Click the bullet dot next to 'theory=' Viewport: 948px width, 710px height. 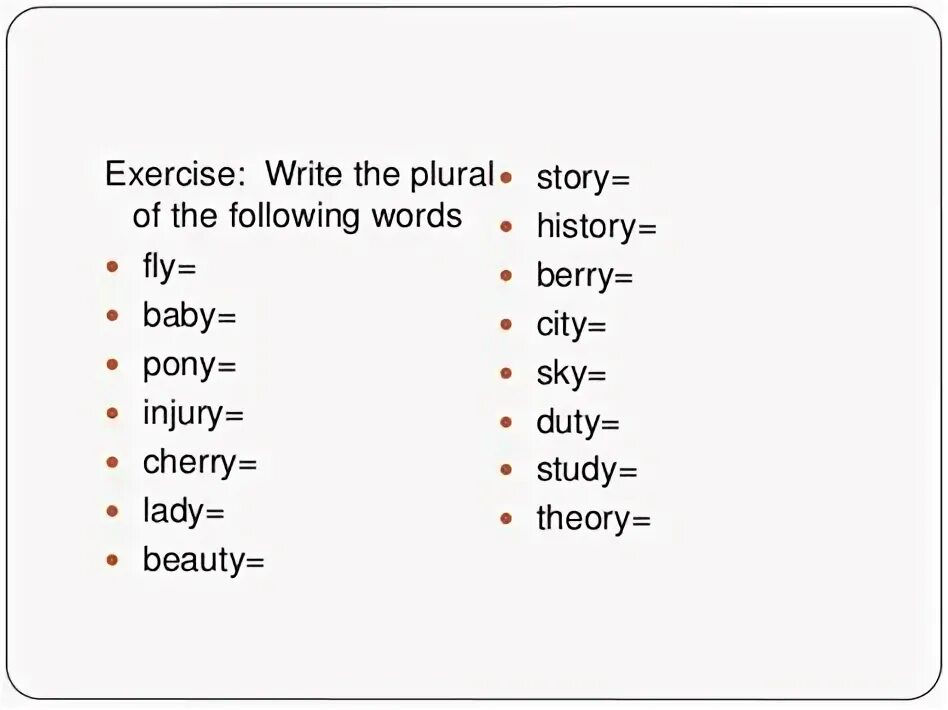pos(506,518)
